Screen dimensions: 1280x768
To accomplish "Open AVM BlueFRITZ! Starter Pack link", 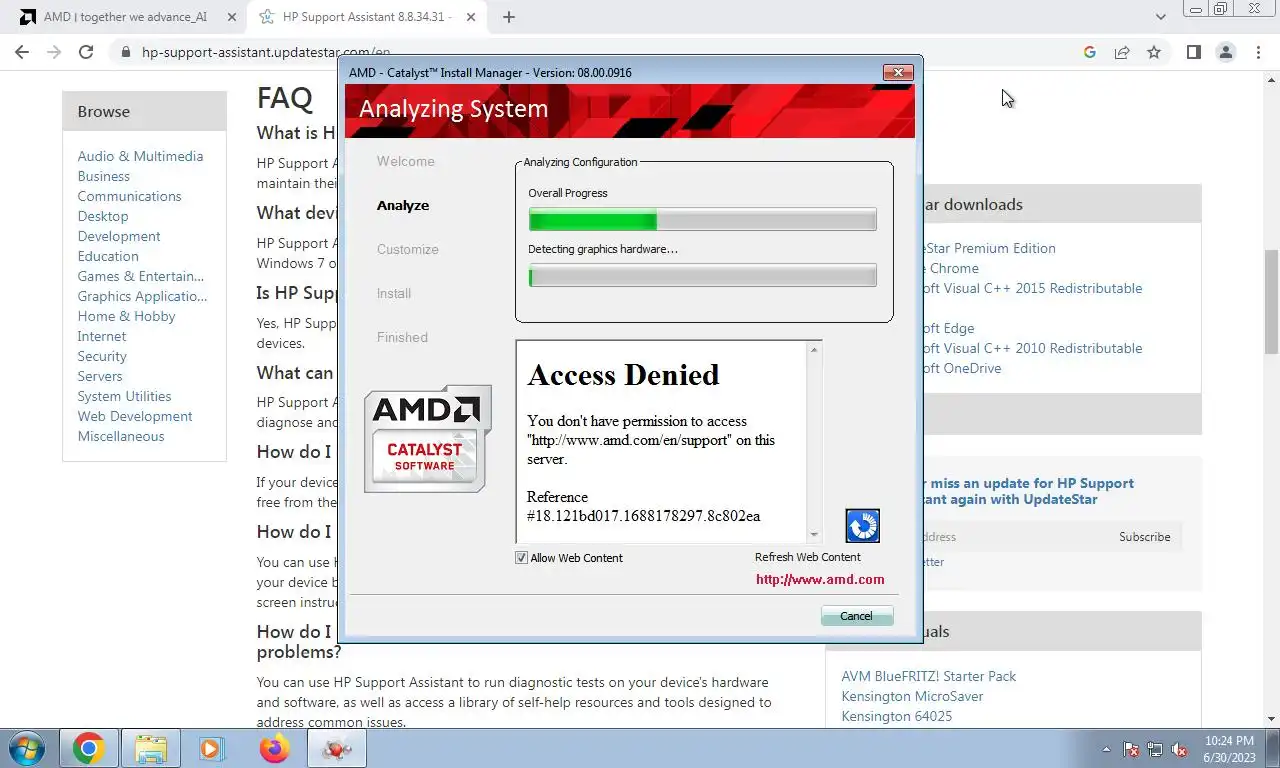I will [928, 676].
